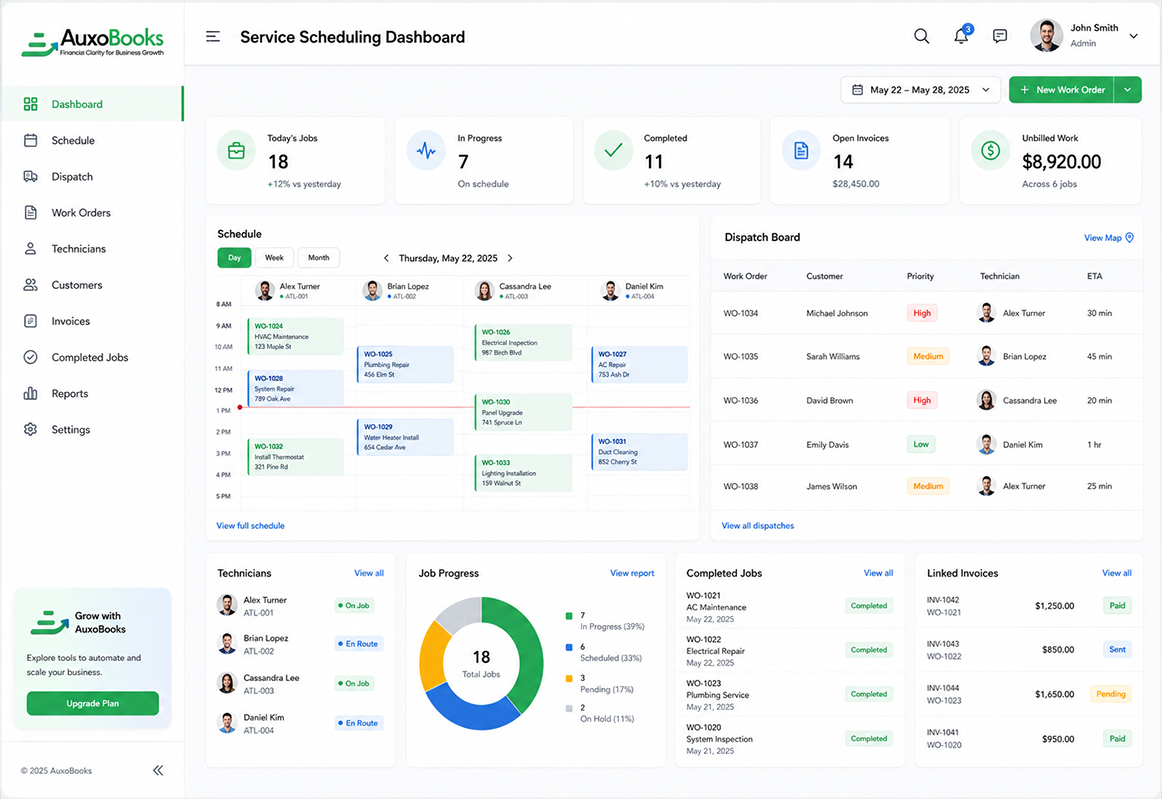Click View Map link
Image resolution: width=1162 pixels, height=799 pixels.
[x=1103, y=238]
